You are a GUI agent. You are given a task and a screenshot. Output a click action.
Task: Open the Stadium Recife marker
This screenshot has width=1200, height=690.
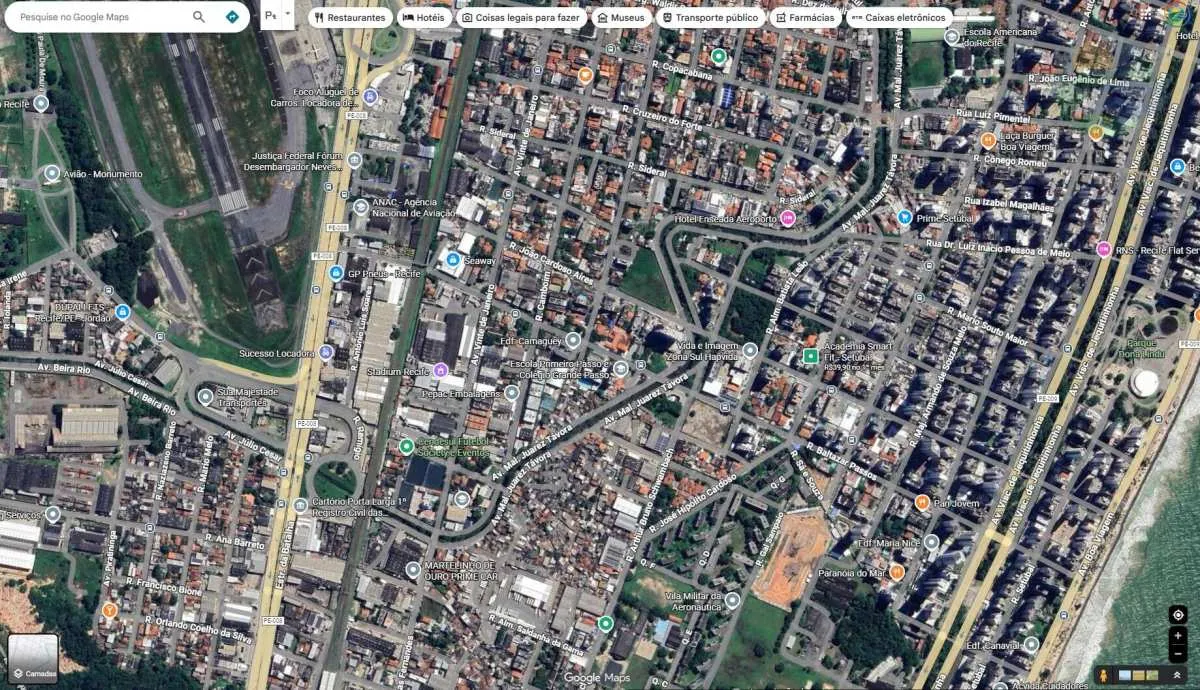440,370
